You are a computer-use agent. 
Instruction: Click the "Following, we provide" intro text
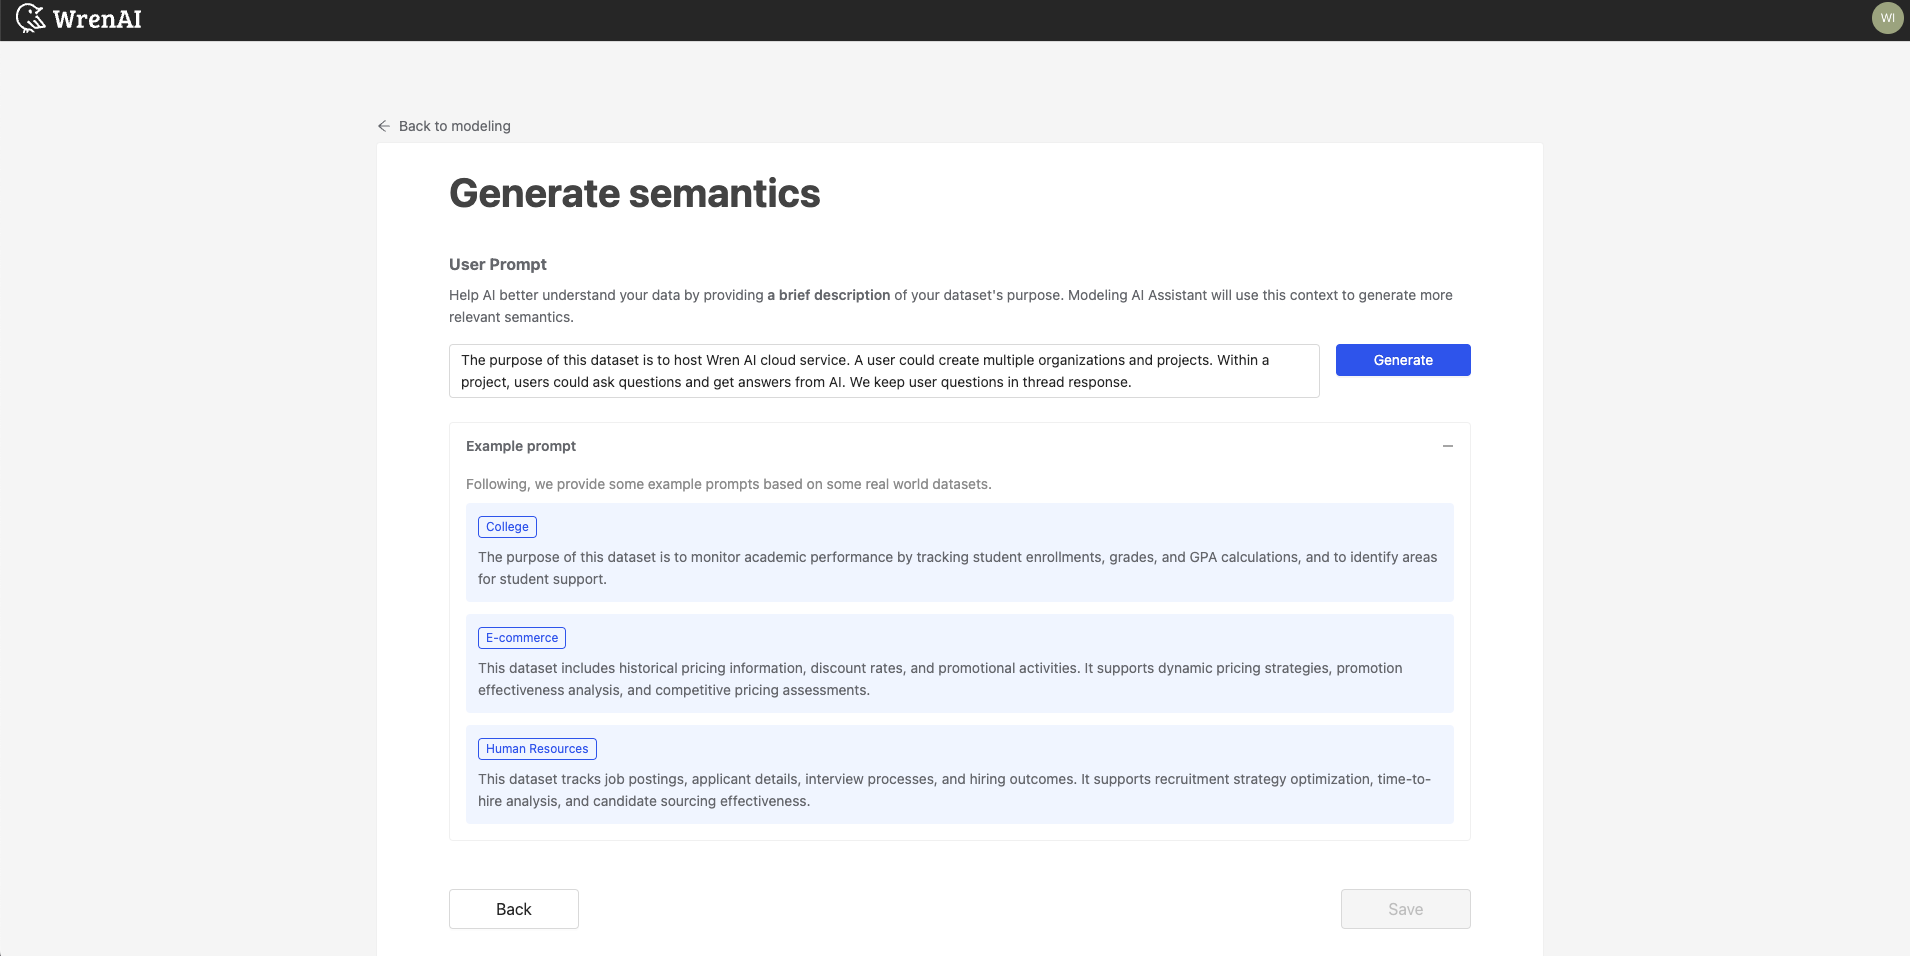(728, 484)
